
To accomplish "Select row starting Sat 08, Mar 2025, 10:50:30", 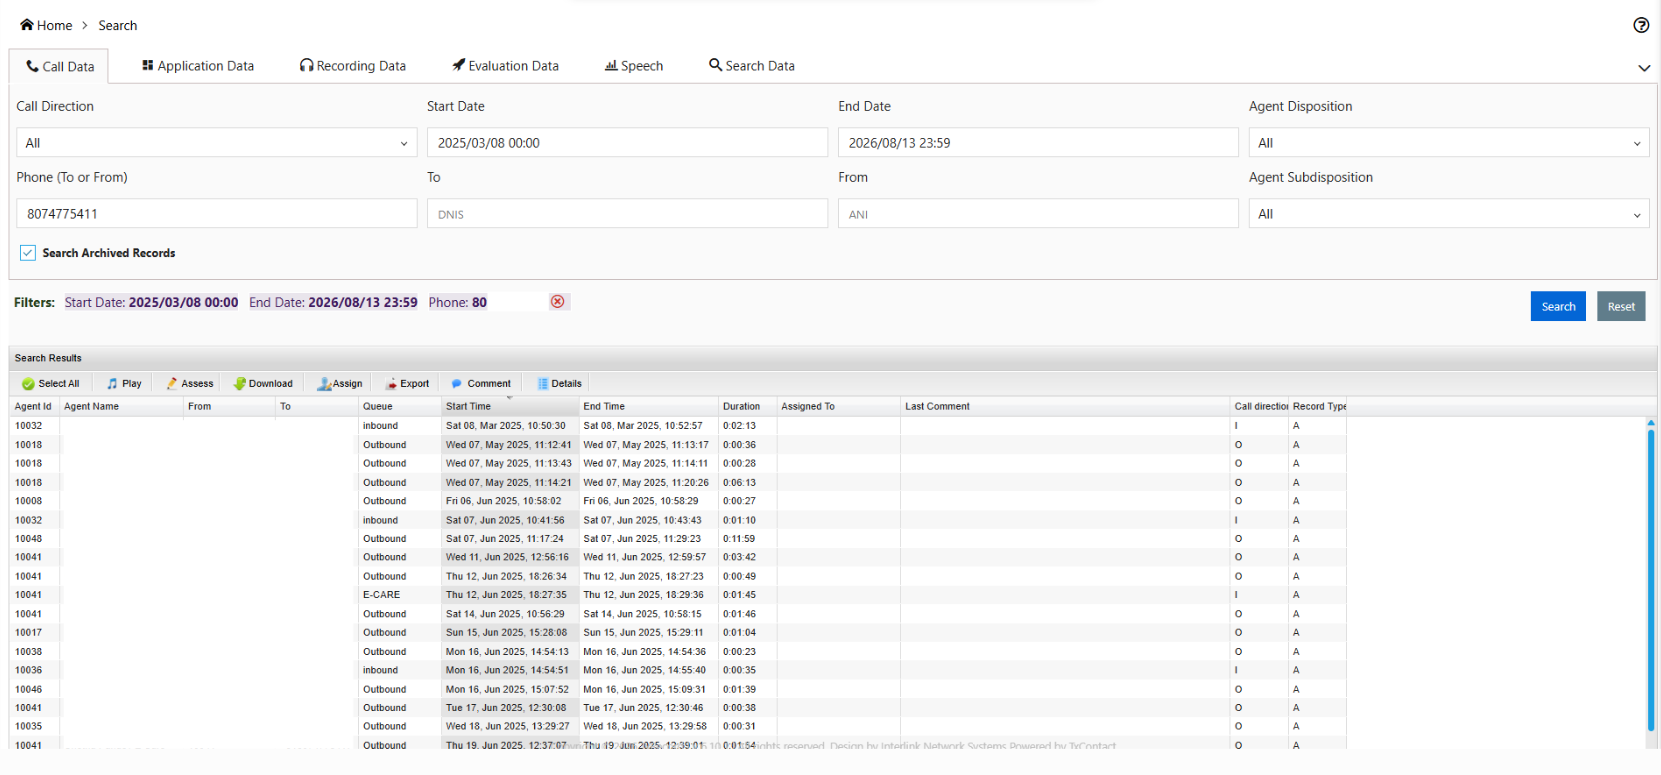I will [678, 426].
